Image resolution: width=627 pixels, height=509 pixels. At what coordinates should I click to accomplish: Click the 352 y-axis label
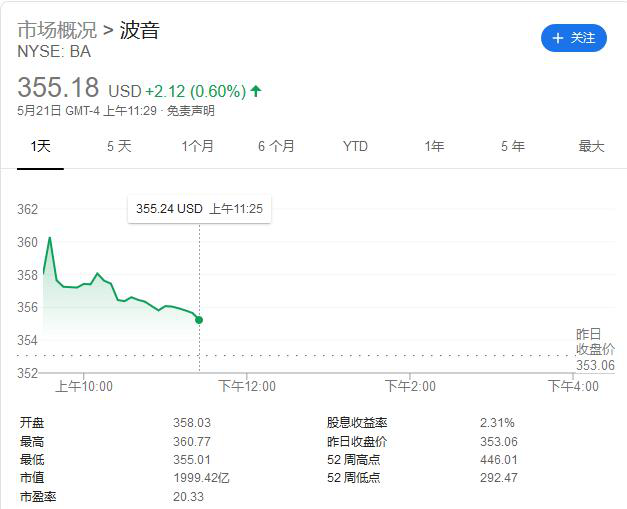(27, 373)
